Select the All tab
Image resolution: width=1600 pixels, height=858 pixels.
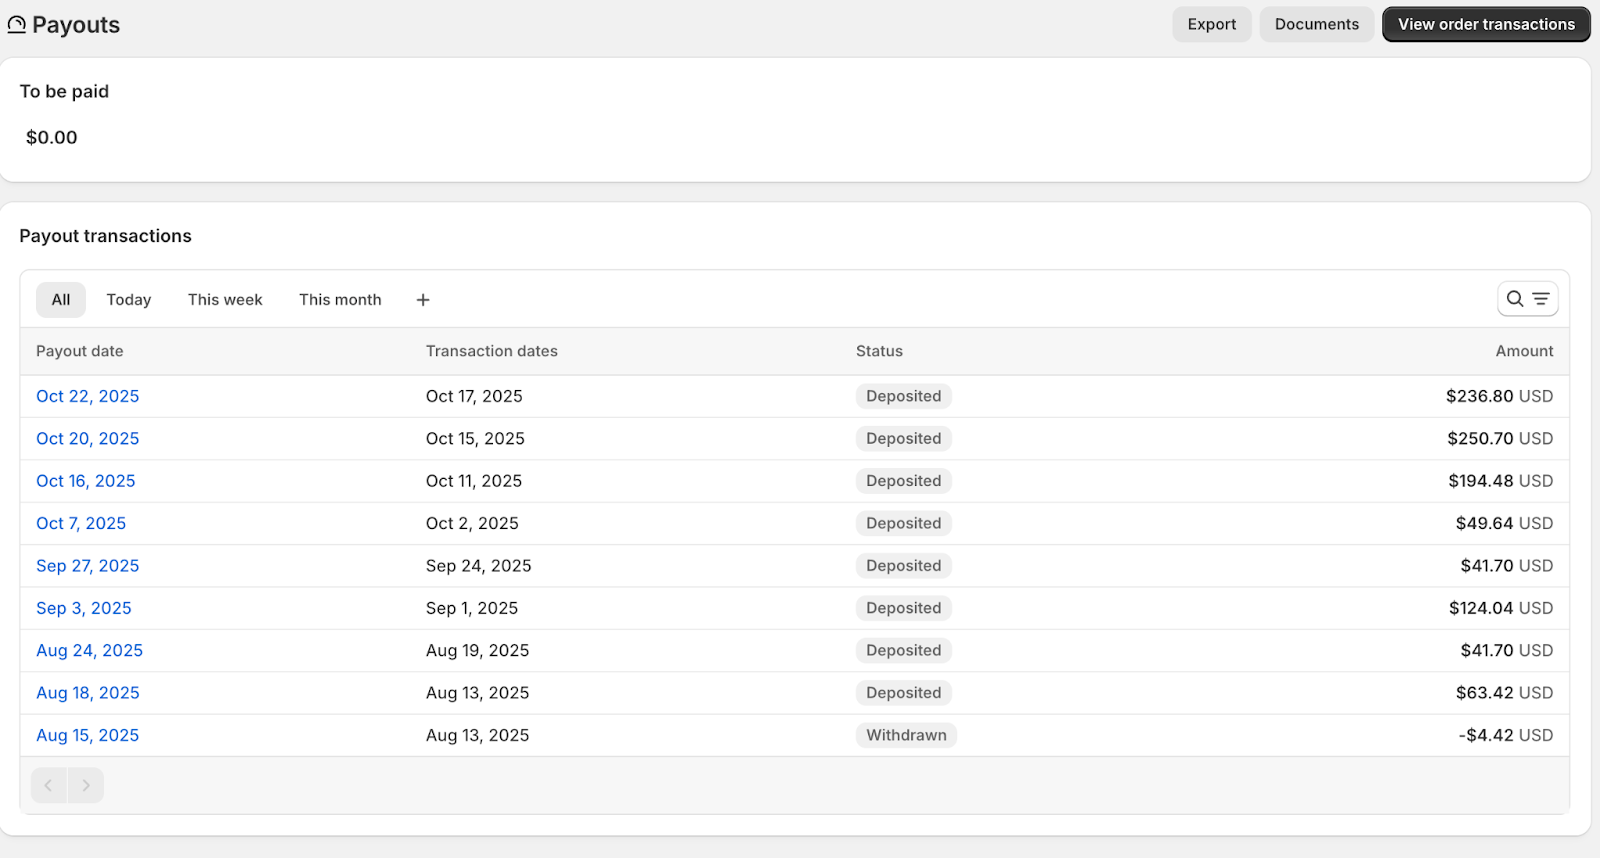click(61, 300)
